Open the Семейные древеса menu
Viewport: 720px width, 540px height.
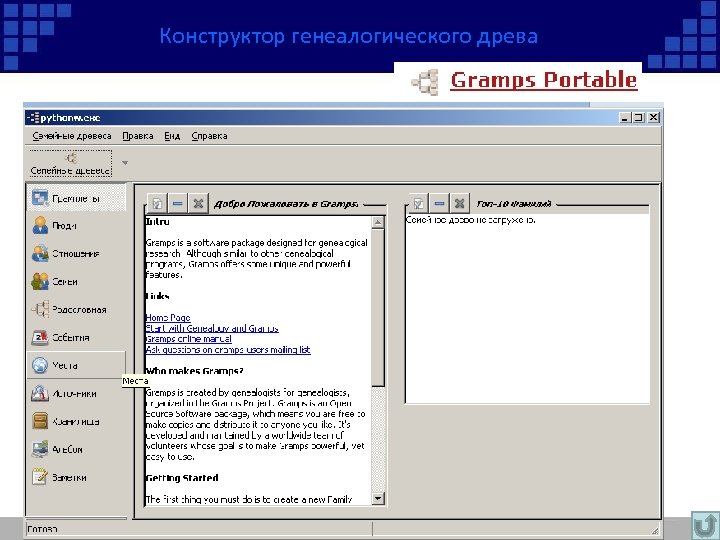point(72,136)
